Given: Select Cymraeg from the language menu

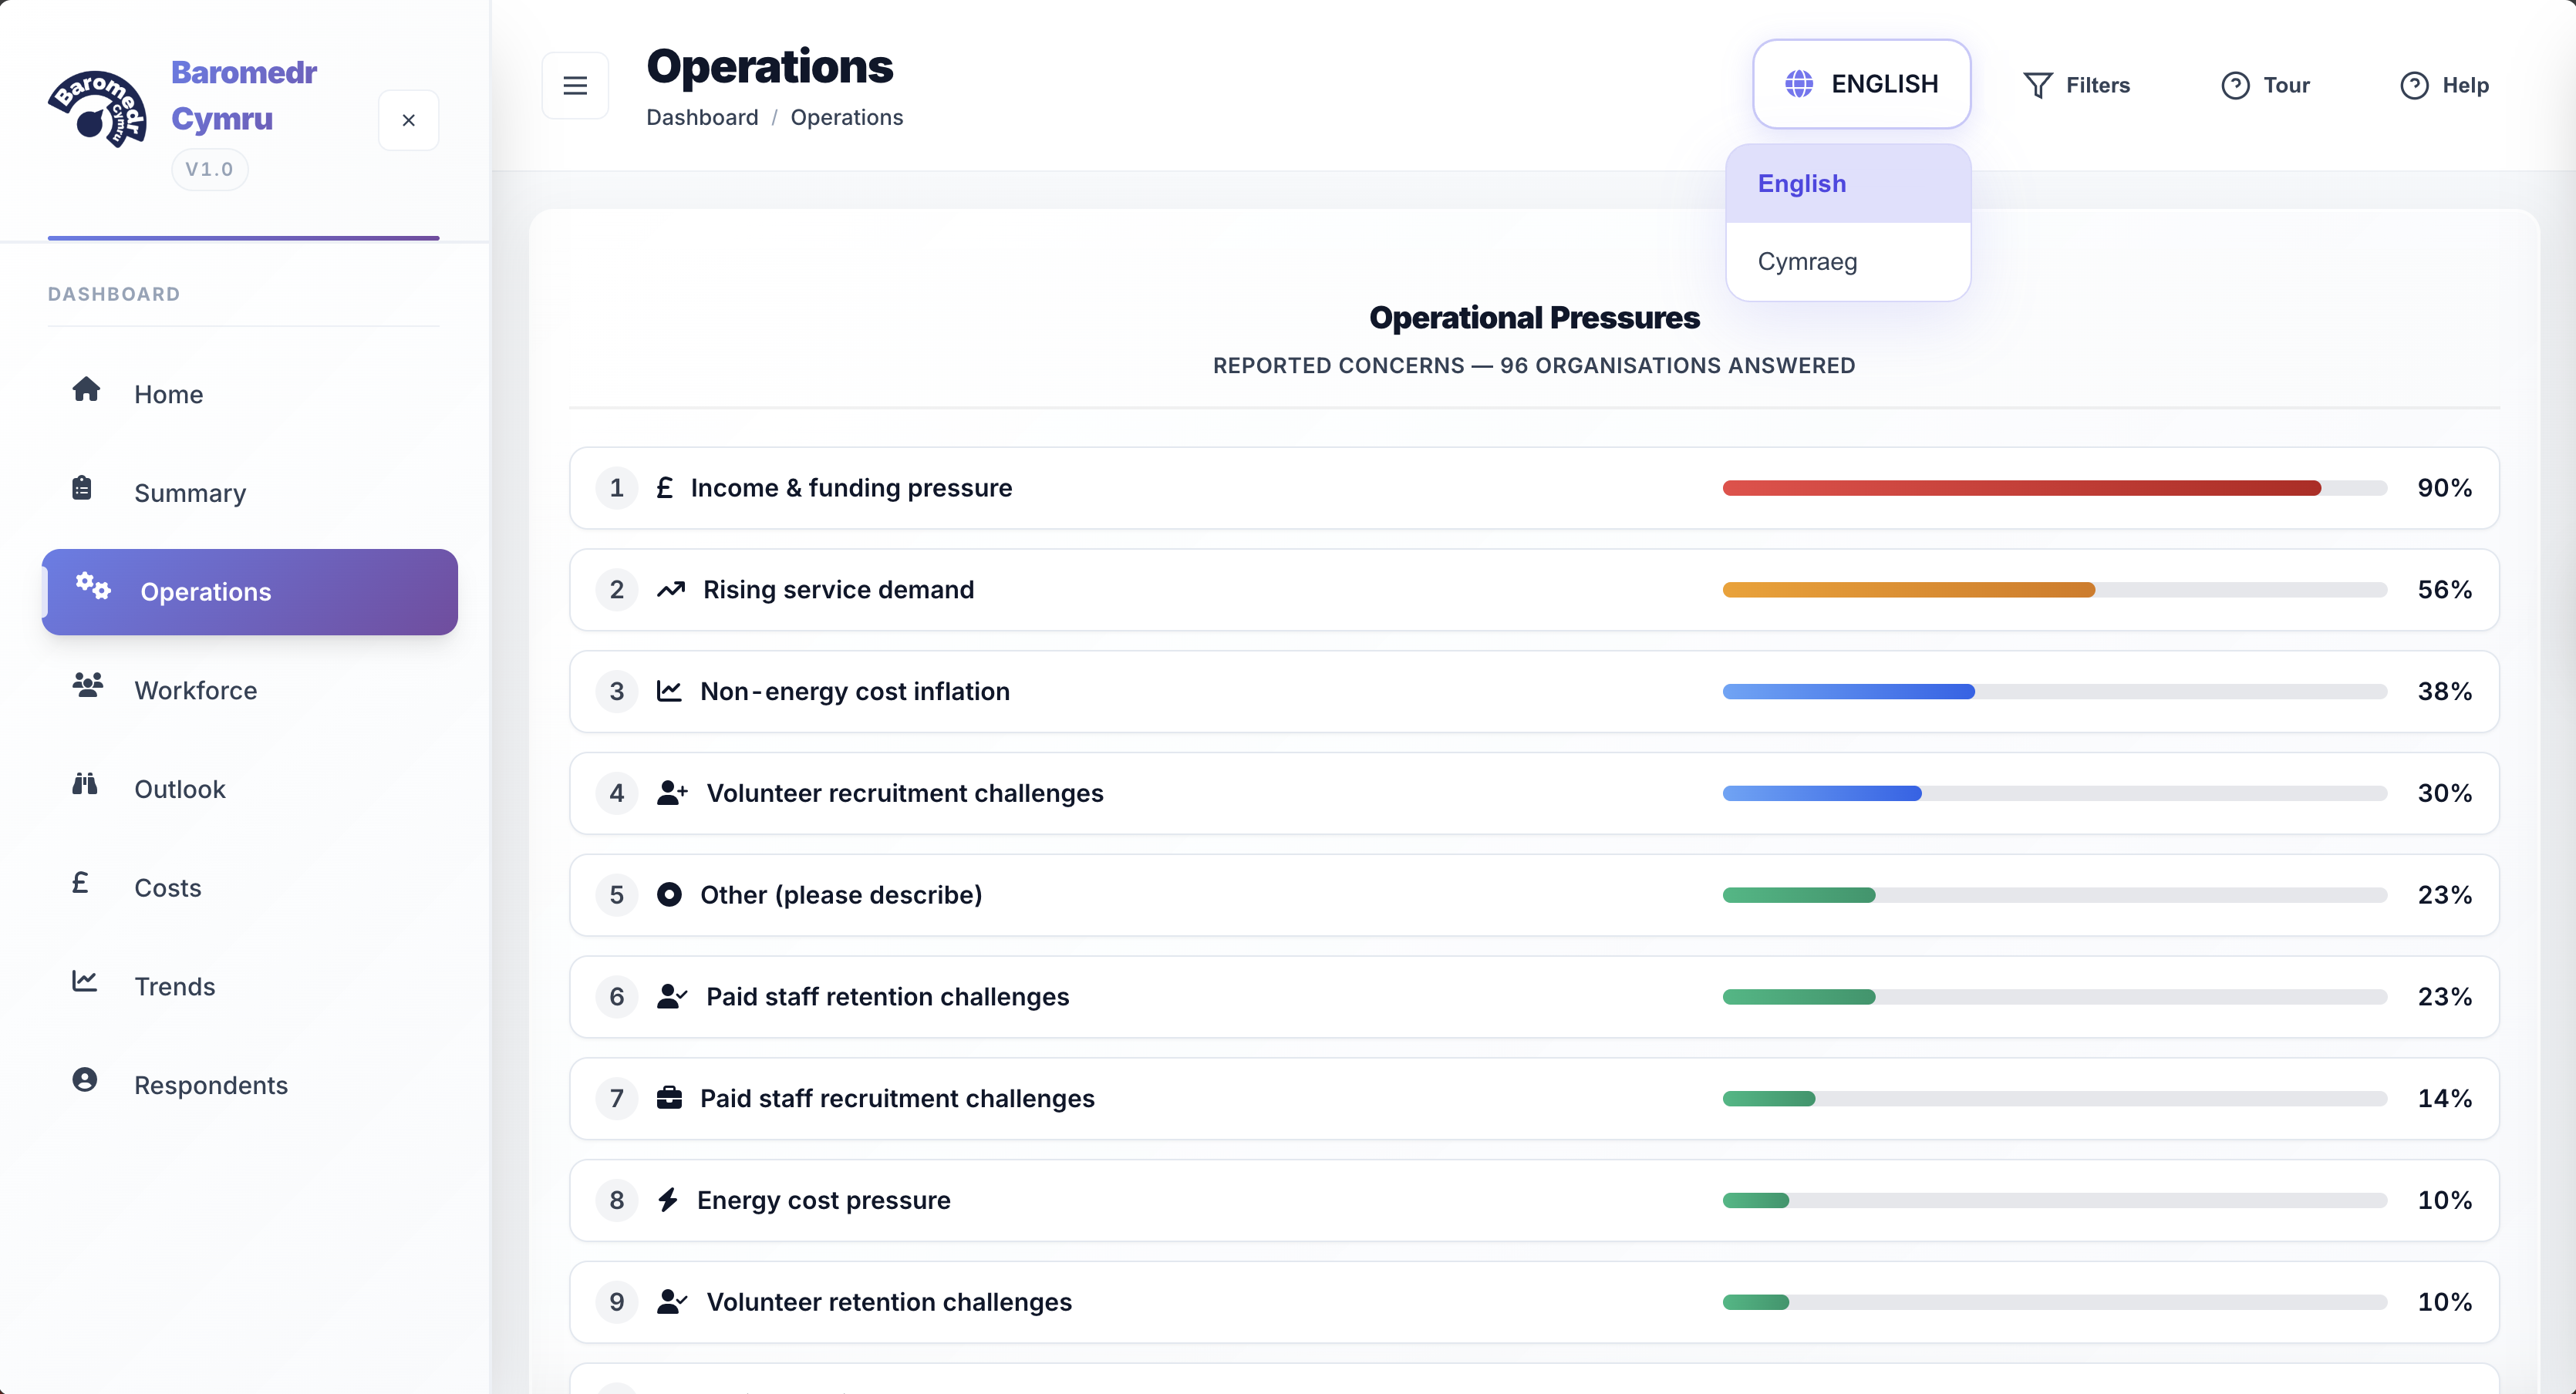Looking at the screenshot, I should tap(1807, 261).
